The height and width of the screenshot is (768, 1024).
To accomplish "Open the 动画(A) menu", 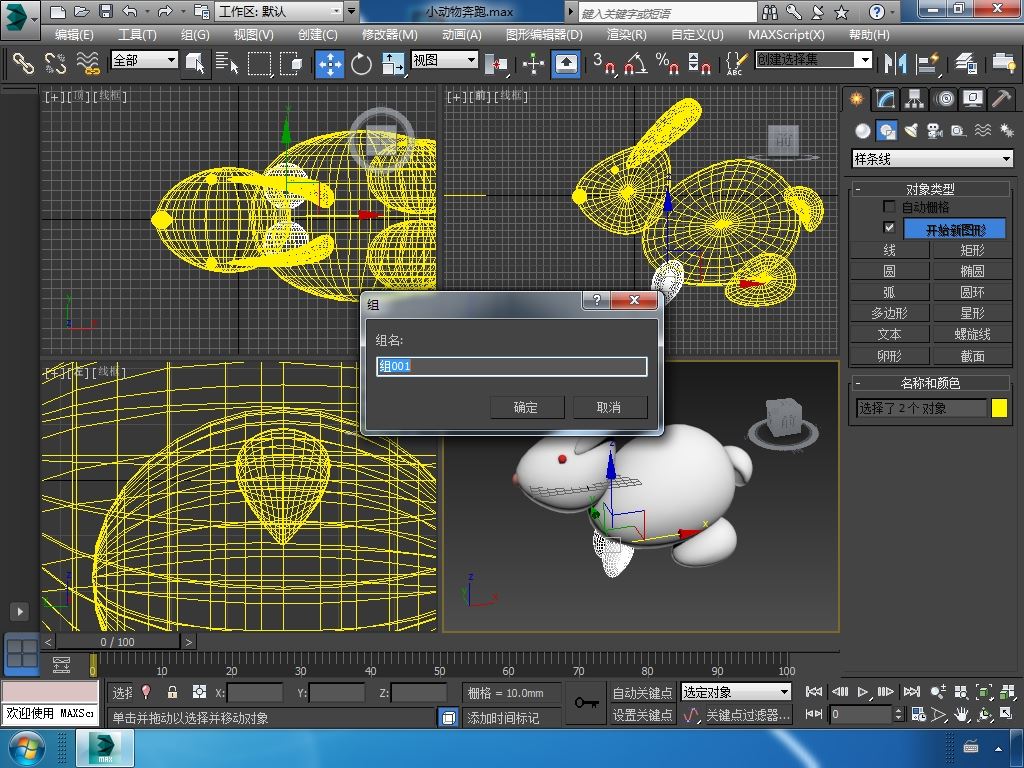I will [461, 35].
